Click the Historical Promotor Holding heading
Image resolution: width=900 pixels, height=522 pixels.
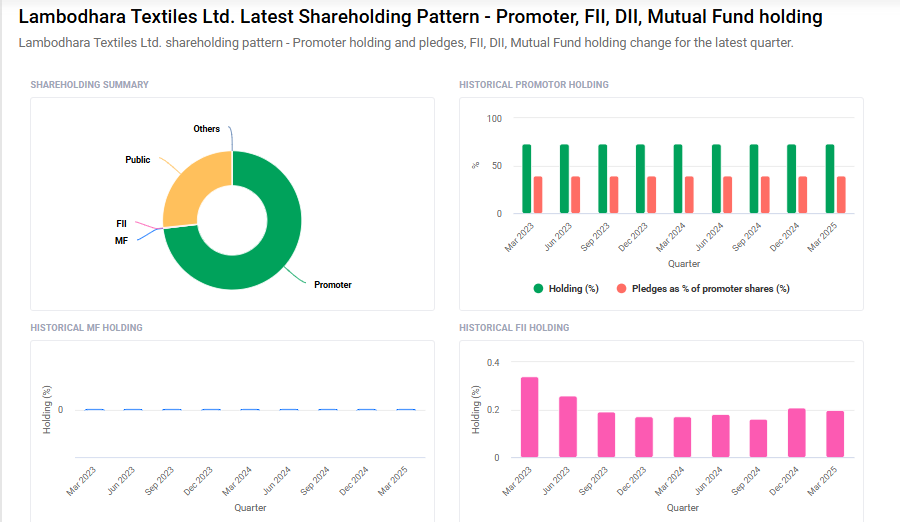[534, 84]
